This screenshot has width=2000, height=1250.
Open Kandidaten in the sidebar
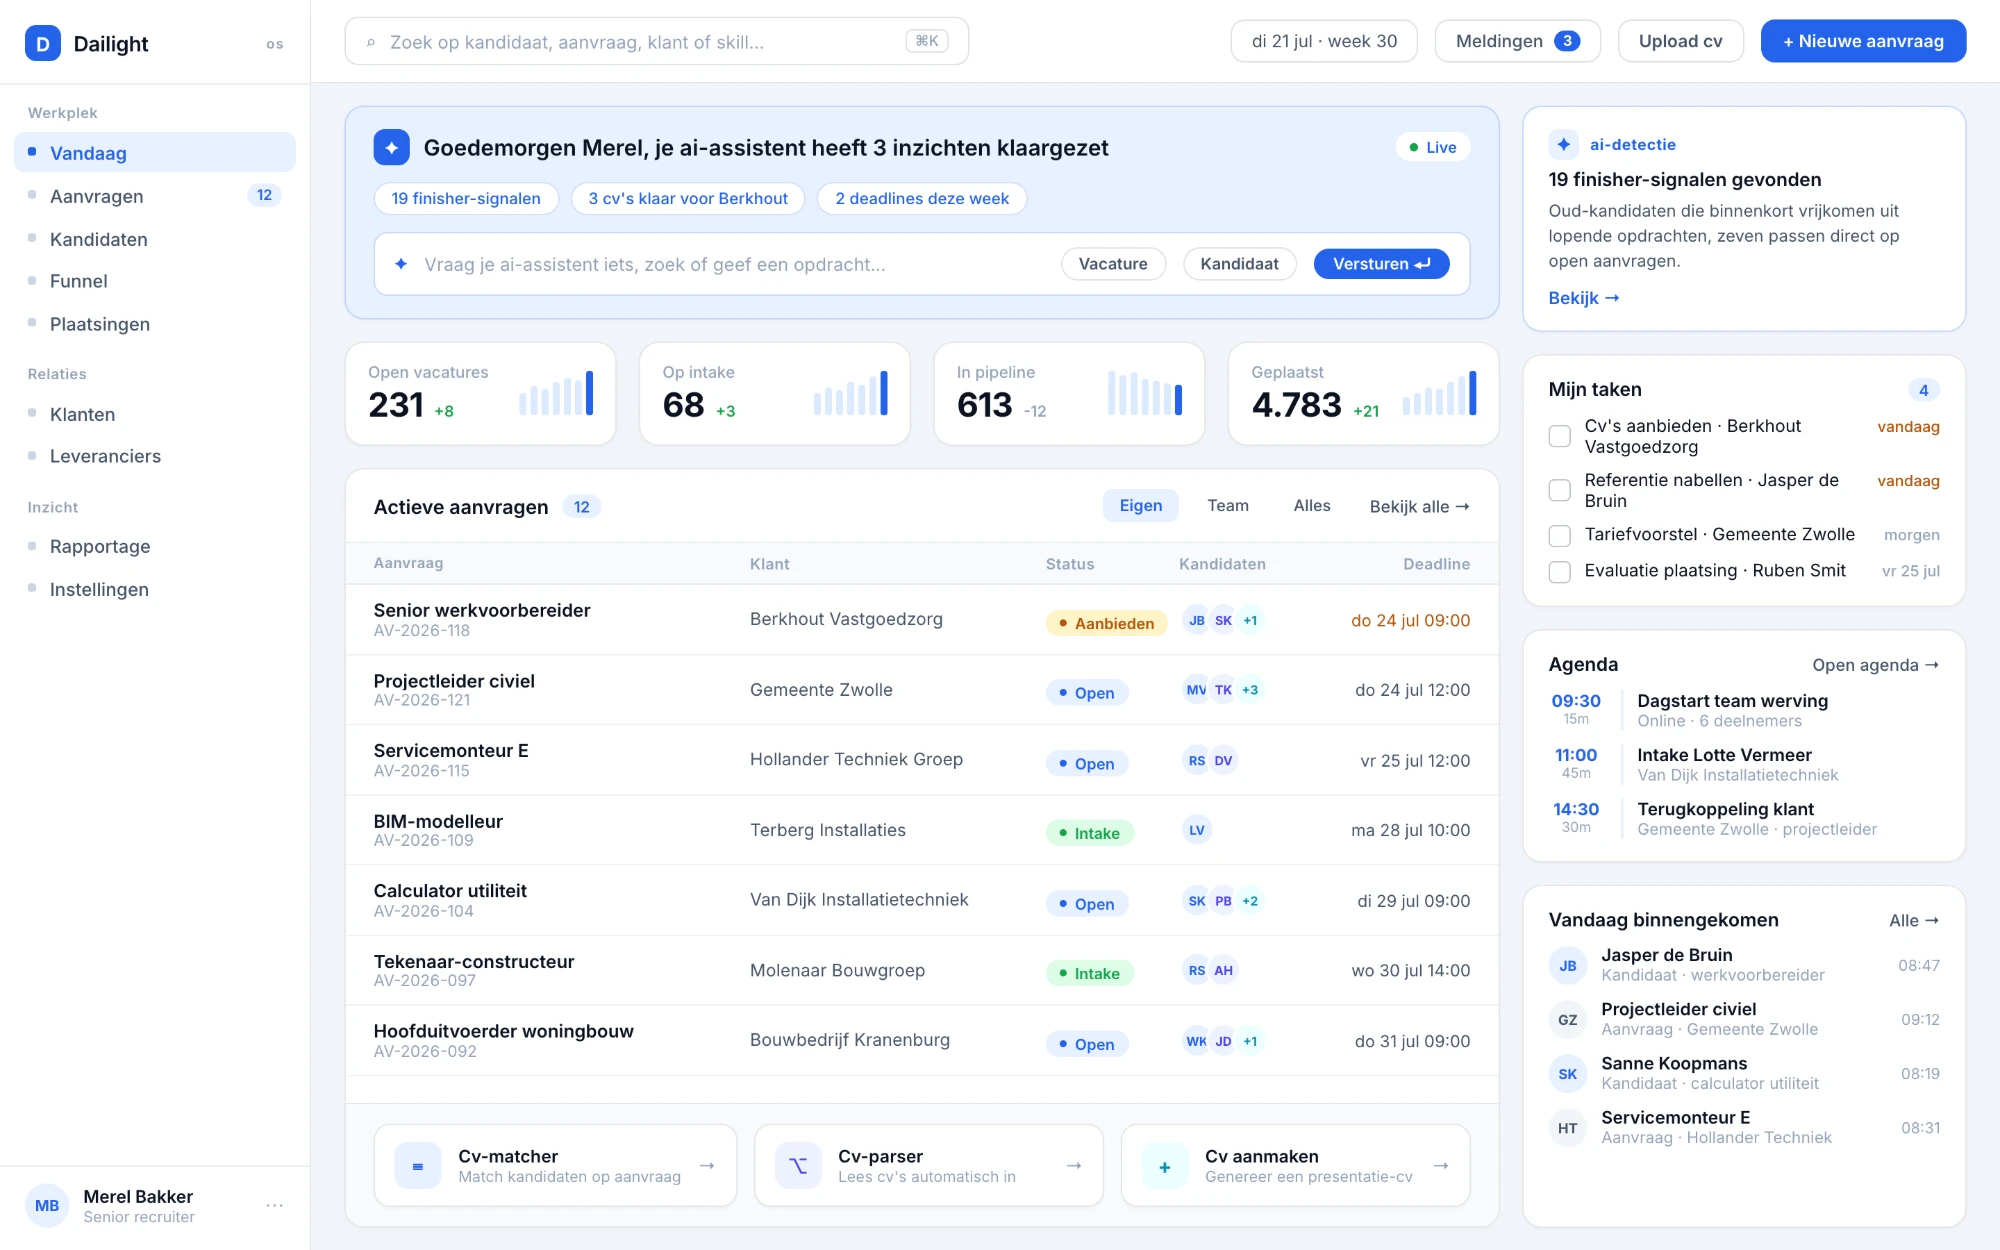[155, 239]
